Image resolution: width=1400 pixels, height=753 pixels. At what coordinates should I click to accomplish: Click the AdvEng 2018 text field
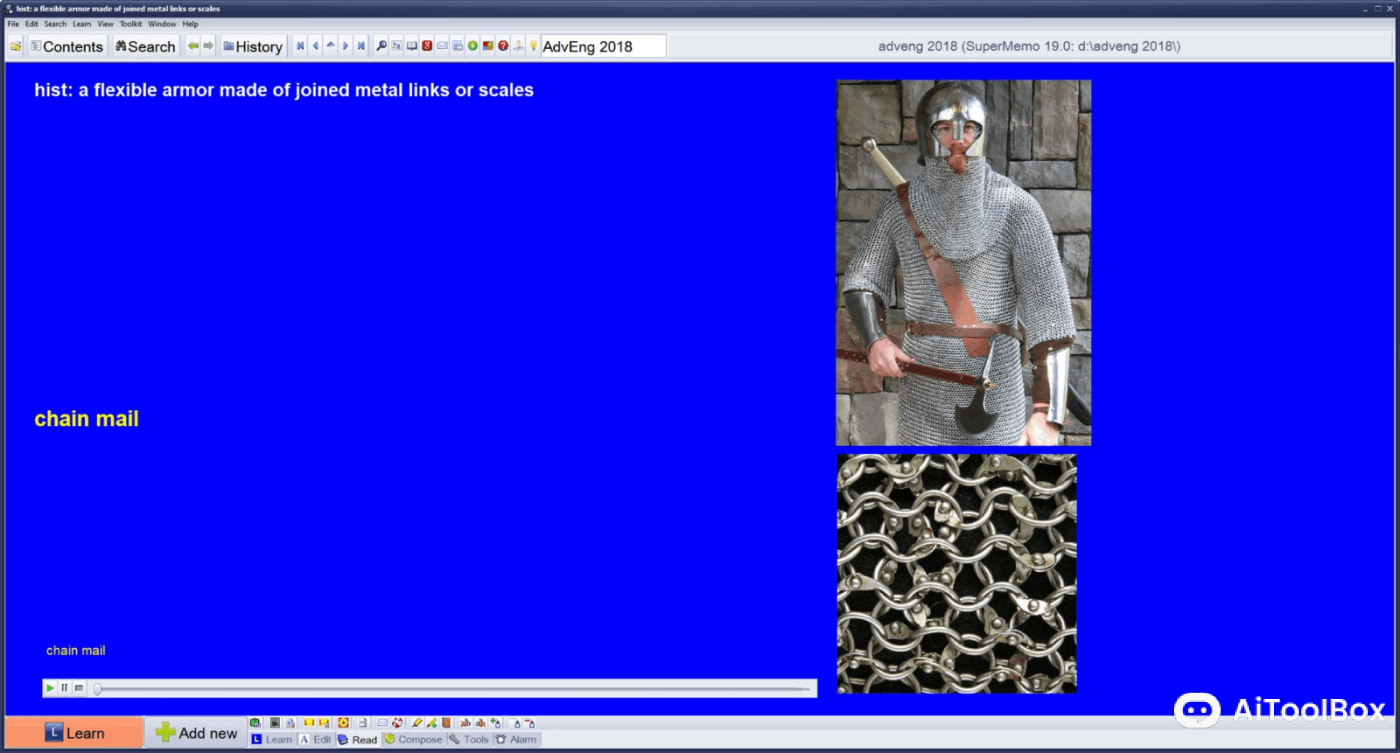click(603, 46)
